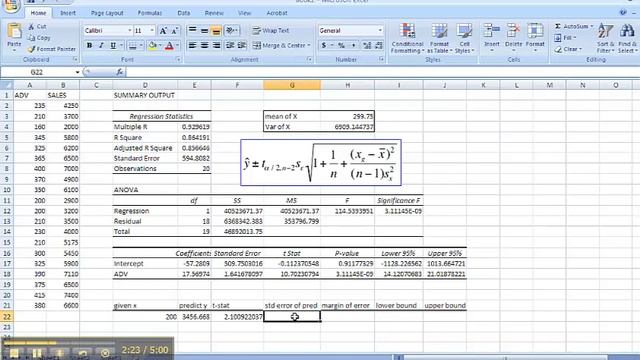This screenshot has width=640, height=360.
Task: Open the text orientation tool
Action: point(231,31)
